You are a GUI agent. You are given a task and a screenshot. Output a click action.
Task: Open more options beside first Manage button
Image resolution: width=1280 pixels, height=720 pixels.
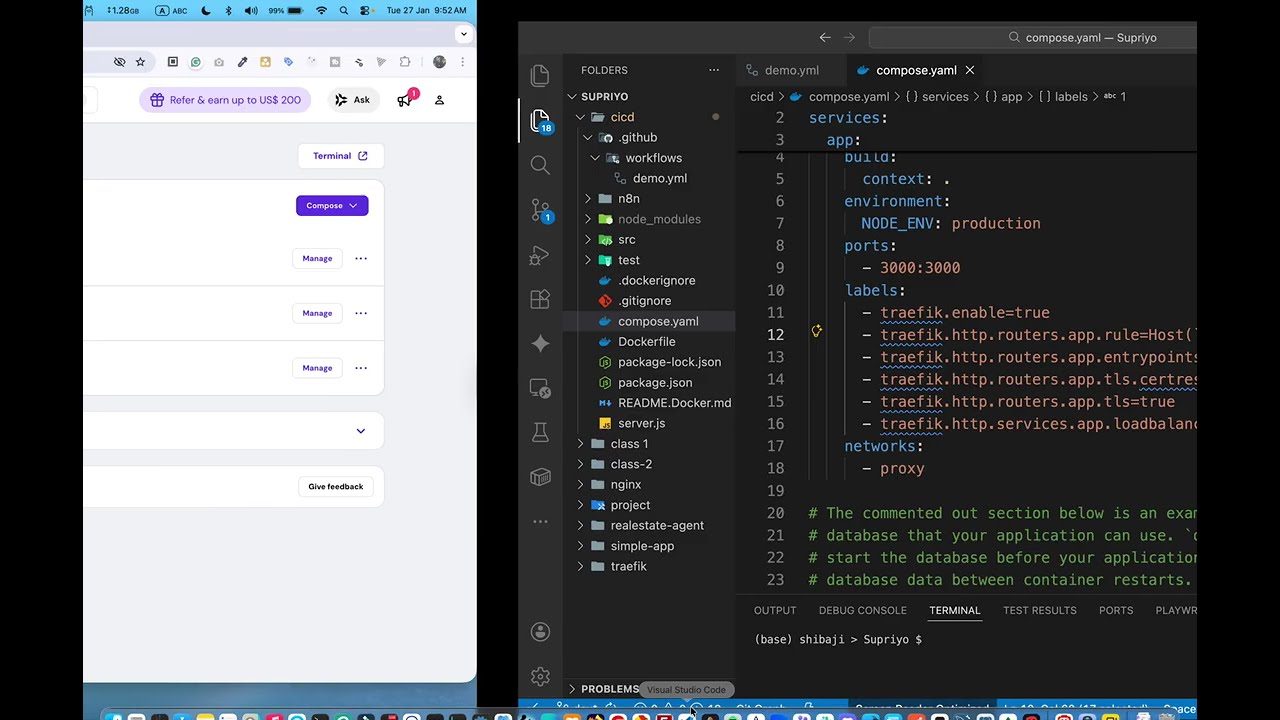point(361,258)
